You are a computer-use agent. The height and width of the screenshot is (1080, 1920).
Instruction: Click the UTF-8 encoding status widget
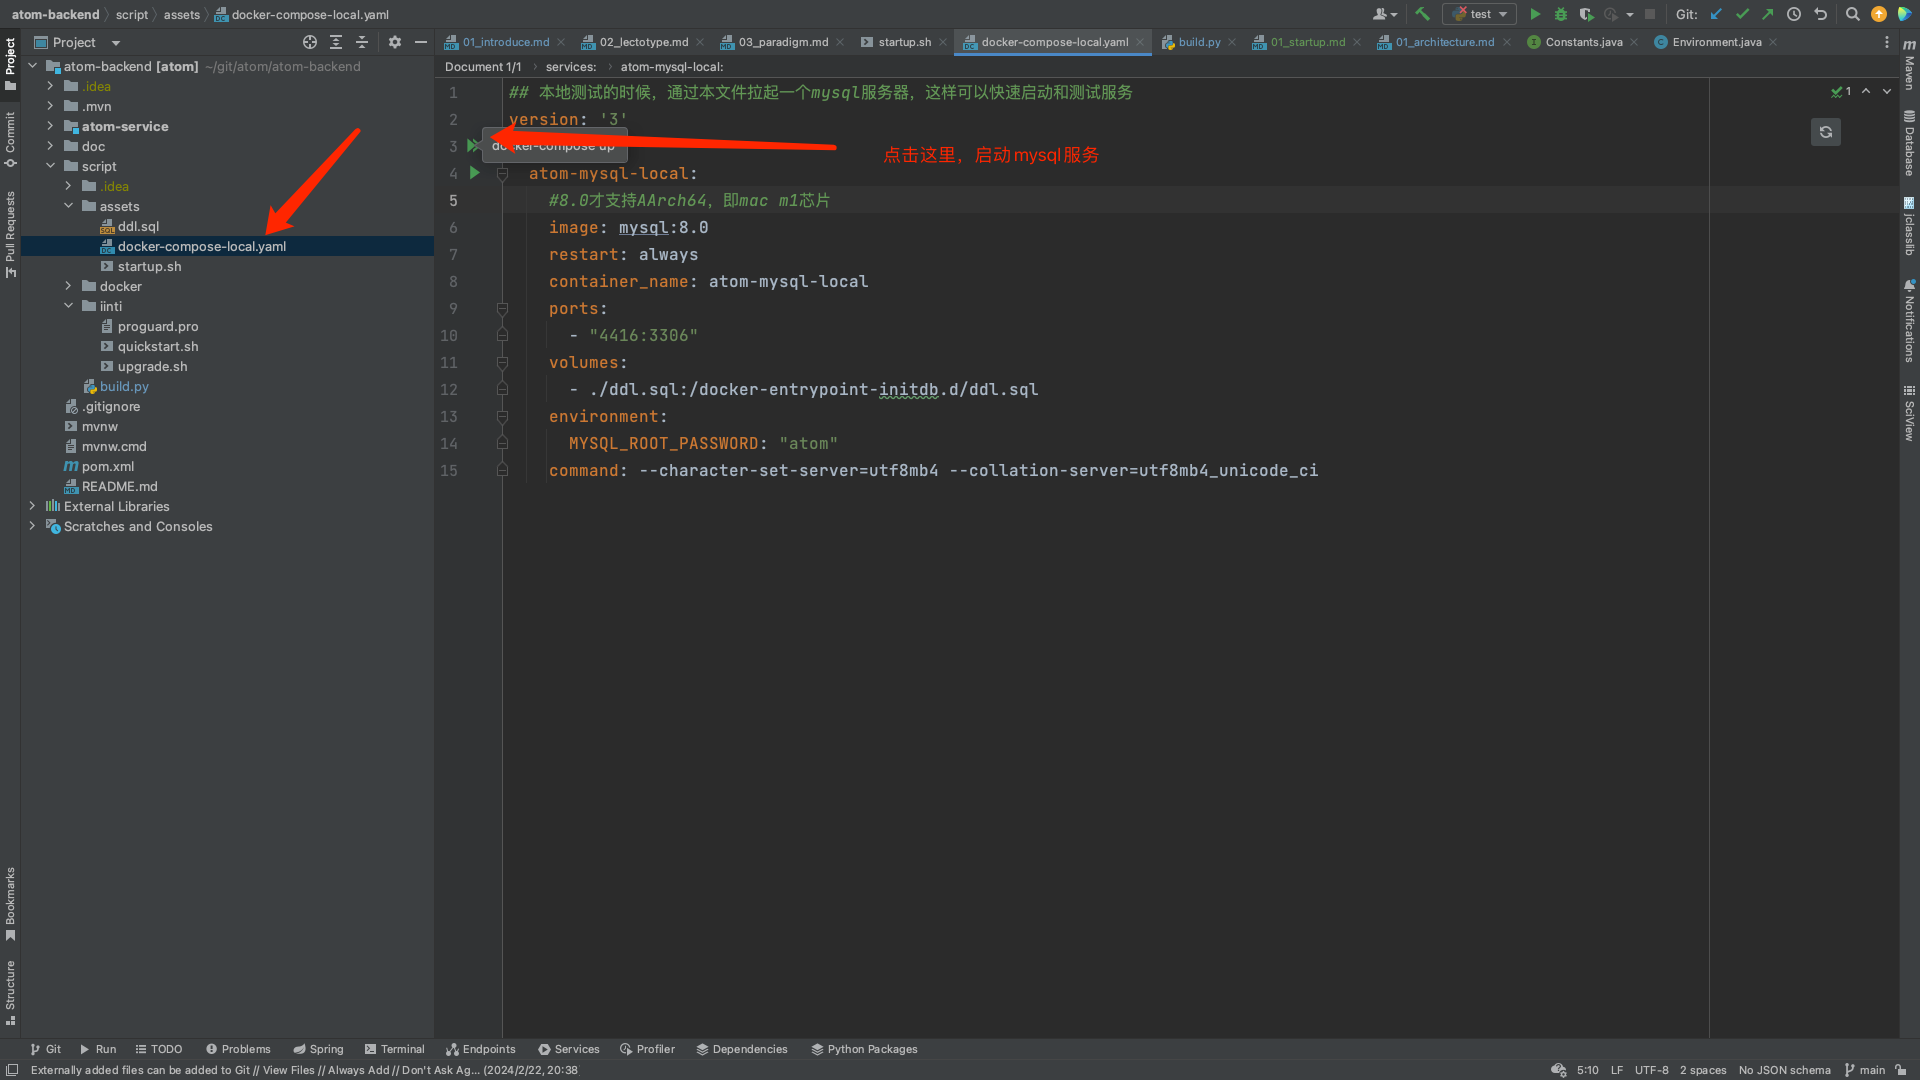coord(1652,1070)
